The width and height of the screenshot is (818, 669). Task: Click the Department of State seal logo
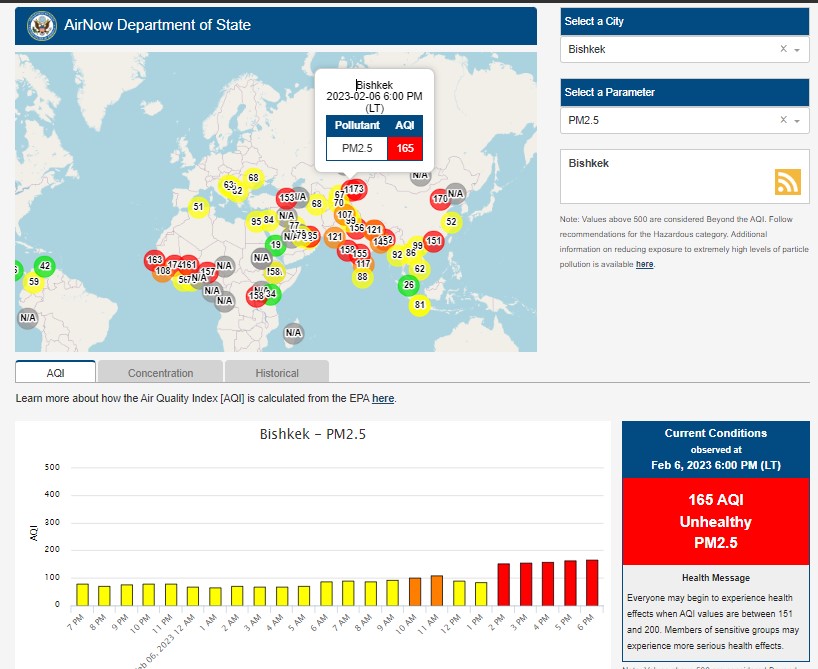42,25
